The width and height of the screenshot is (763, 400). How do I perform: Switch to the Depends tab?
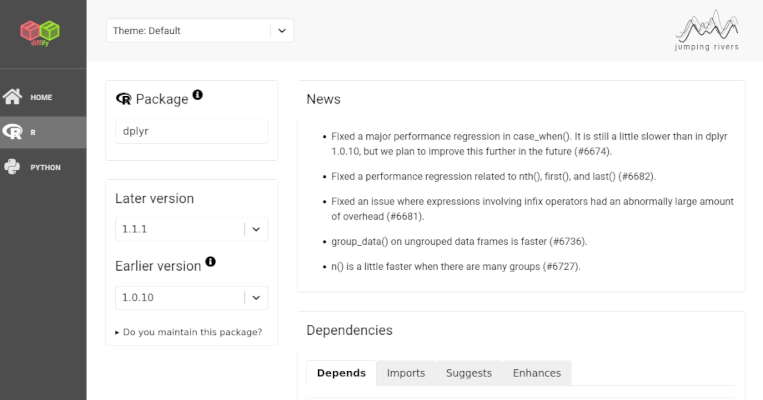coord(341,373)
